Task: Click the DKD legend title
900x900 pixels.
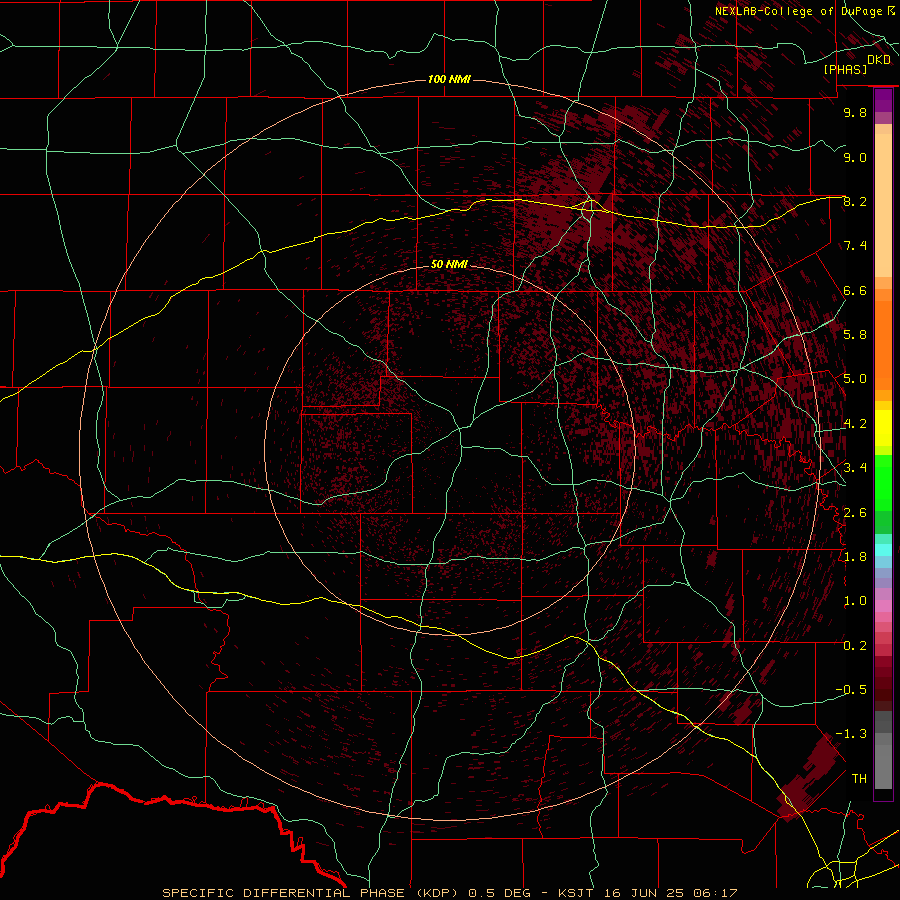Action: 879,60
